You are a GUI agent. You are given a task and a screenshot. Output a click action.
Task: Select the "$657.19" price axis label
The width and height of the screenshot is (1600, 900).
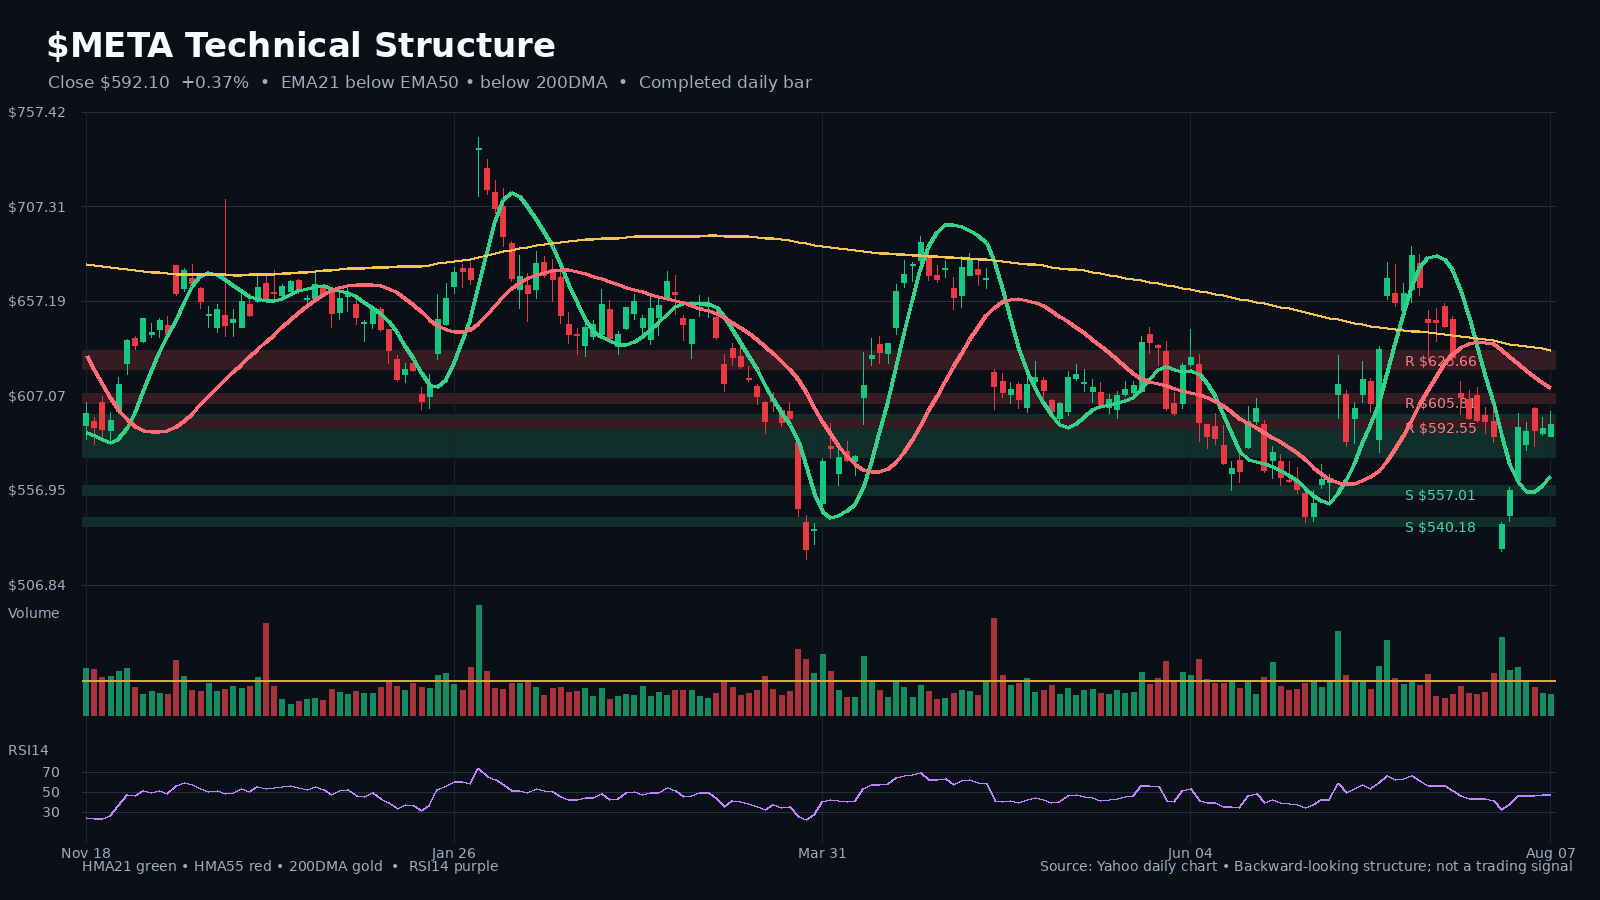pyautogui.click(x=37, y=301)
